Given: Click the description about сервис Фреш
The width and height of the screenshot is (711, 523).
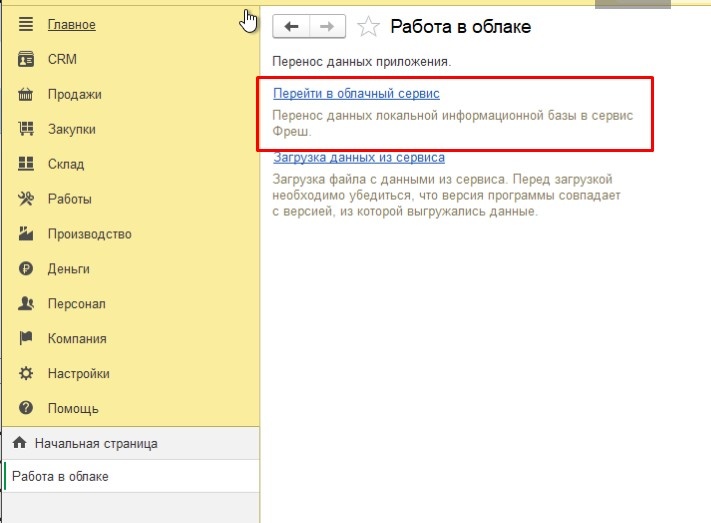Looking at the screenshot, I should (x=453, y=123).
